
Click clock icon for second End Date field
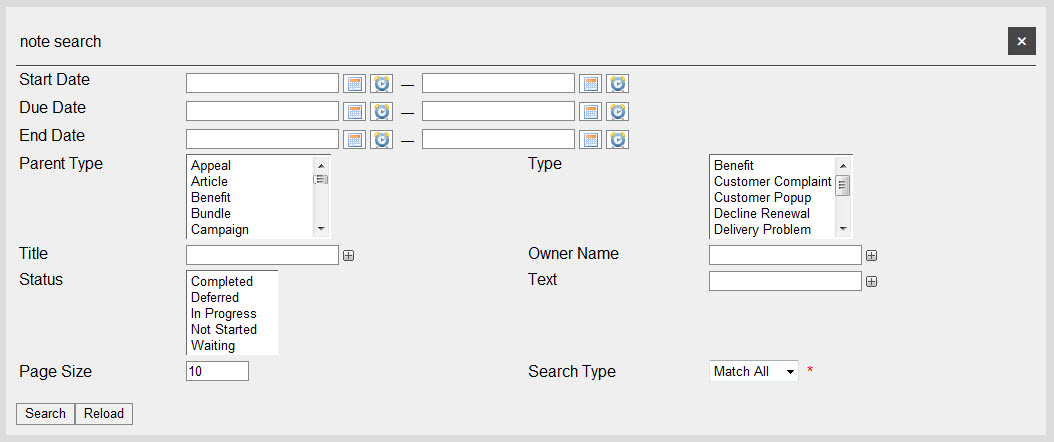[x=617, y=140]
